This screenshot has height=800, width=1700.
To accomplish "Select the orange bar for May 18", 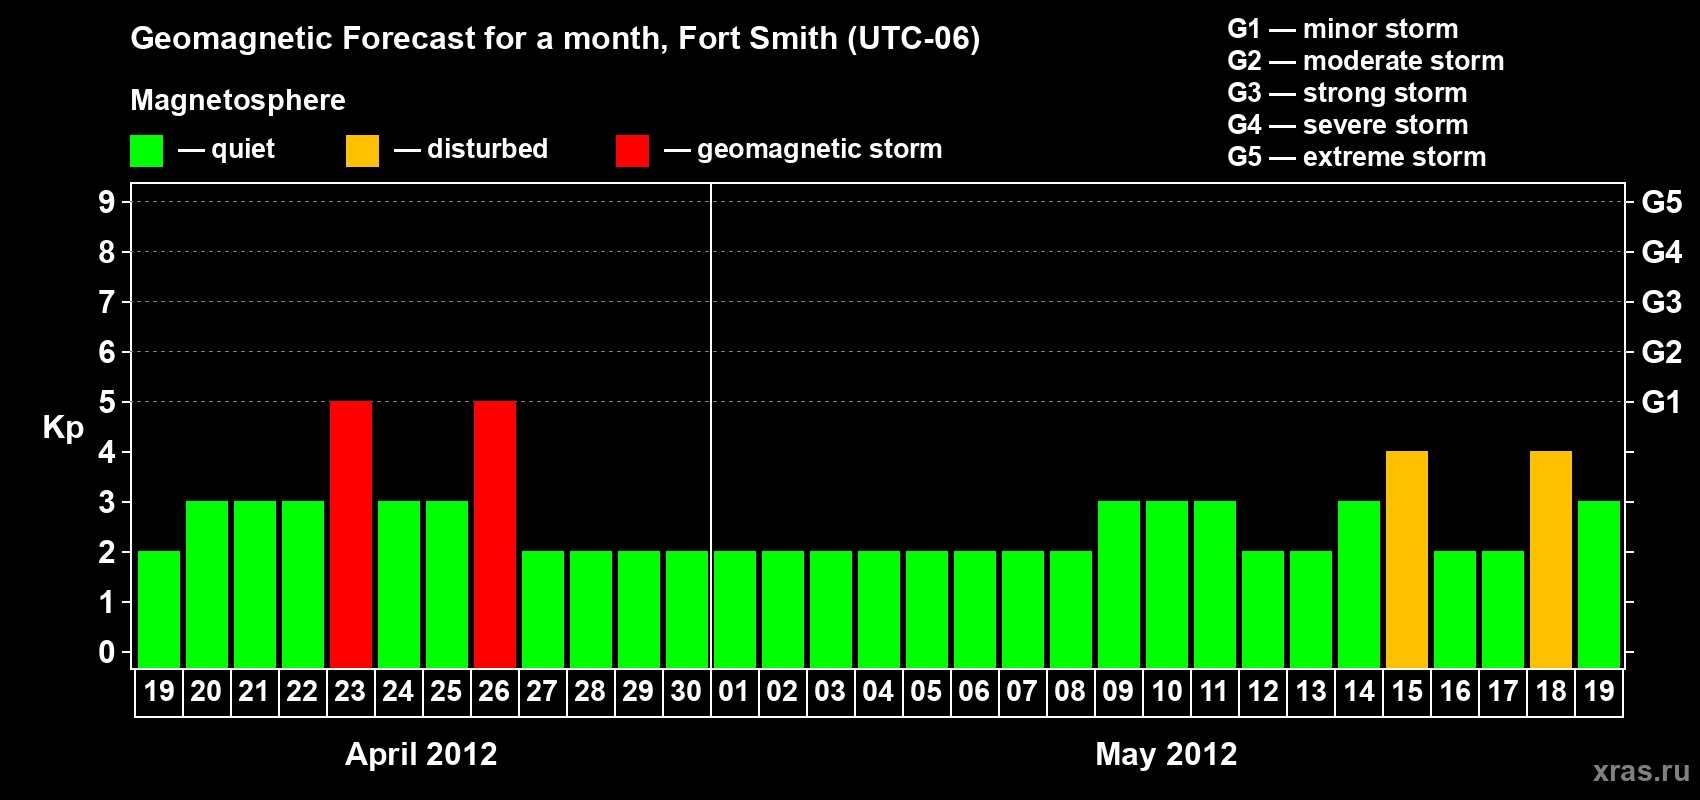I will (x=1551, y=560).
